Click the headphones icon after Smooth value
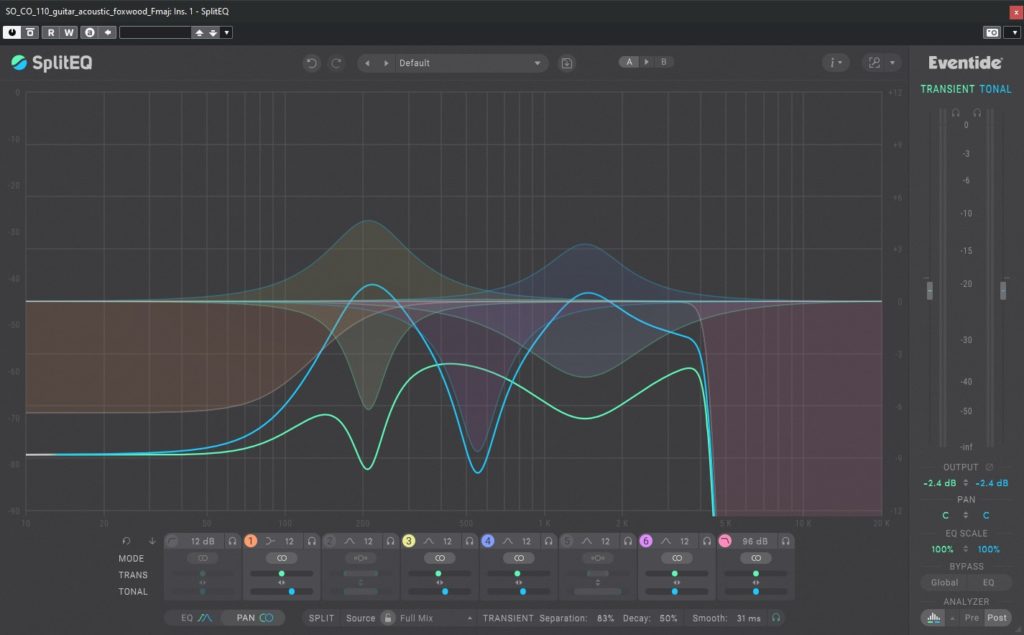This screenshot has width=1024, height=635. (775, 618)
